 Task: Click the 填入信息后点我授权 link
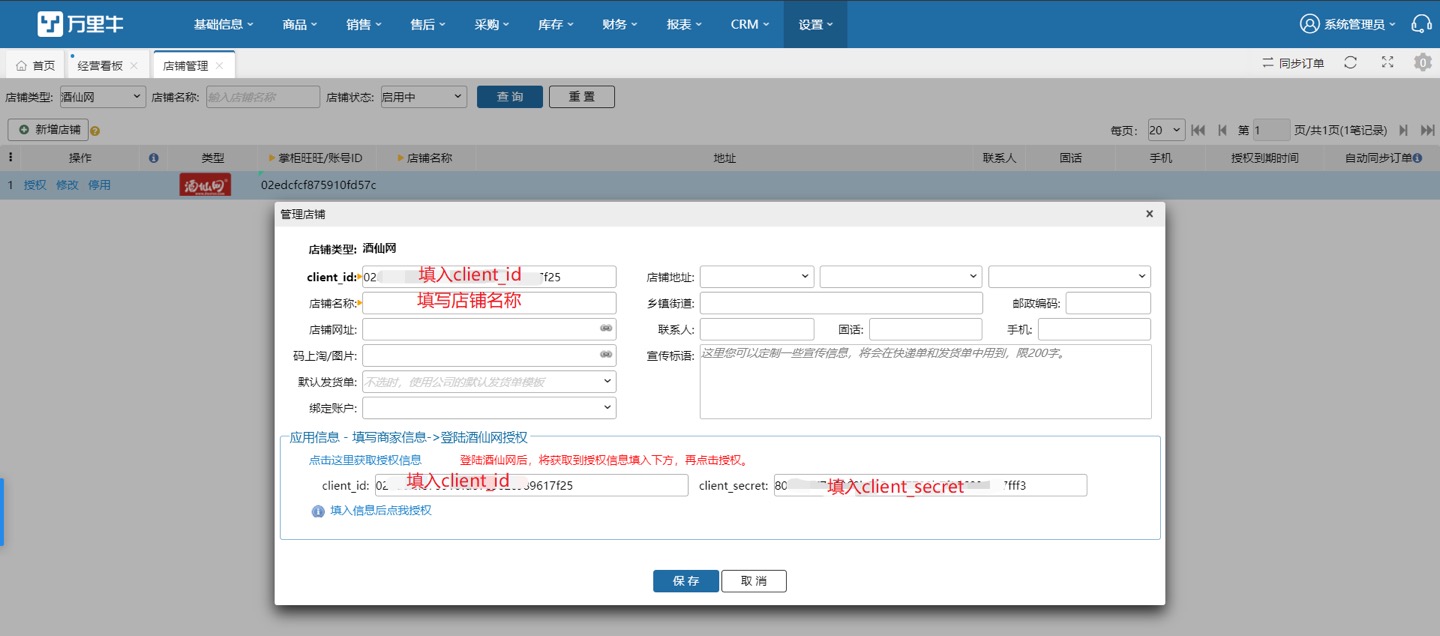tap(381, 510)
